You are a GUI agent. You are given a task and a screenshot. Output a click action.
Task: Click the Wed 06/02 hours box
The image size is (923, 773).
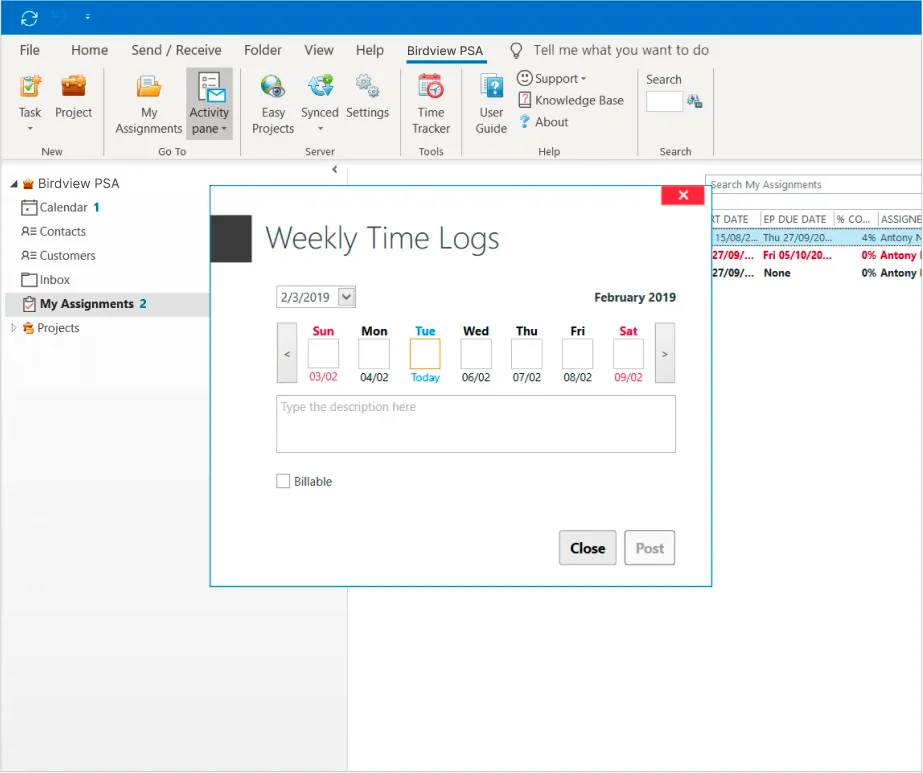point(476,353)
